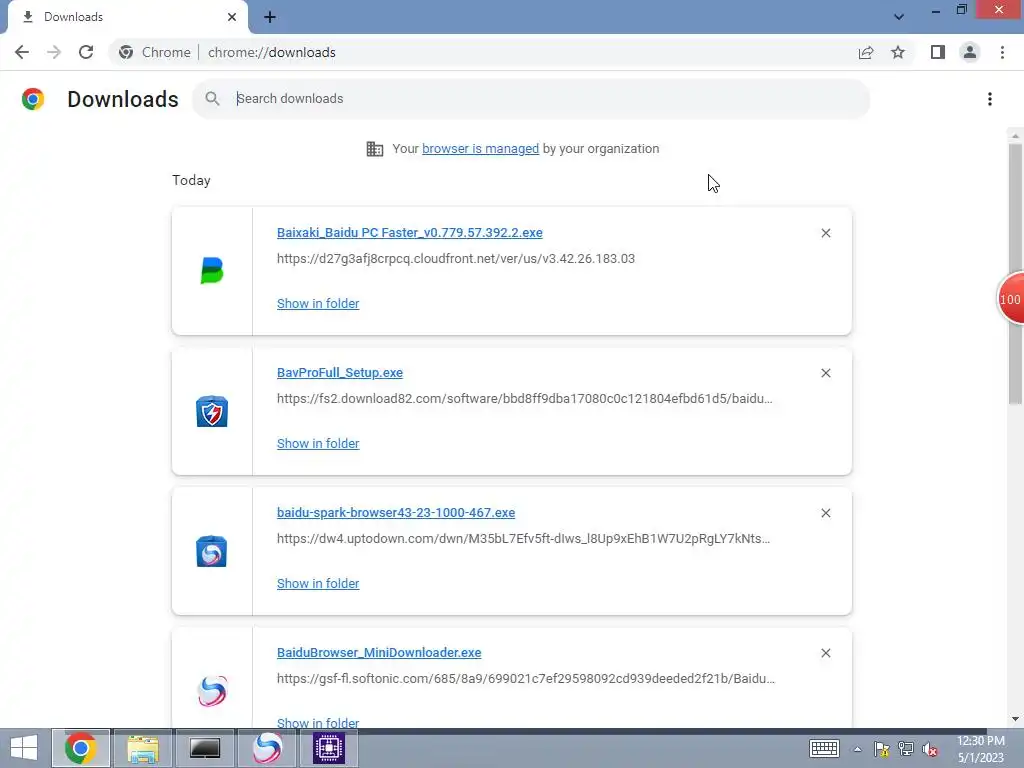Click the page vertical scrollbar thumb
Viewport: 1024px width, 768px height.
tap(1015, 274)
